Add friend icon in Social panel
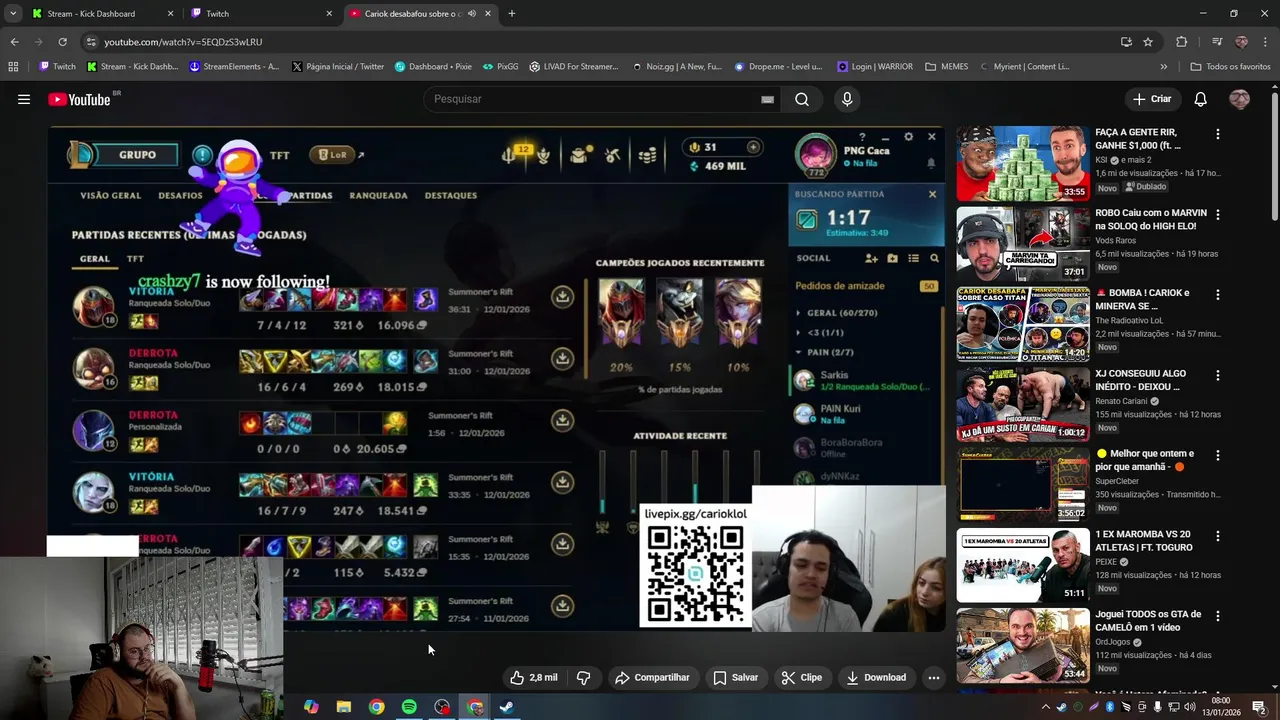The image size is (1280, 720). 871,258
